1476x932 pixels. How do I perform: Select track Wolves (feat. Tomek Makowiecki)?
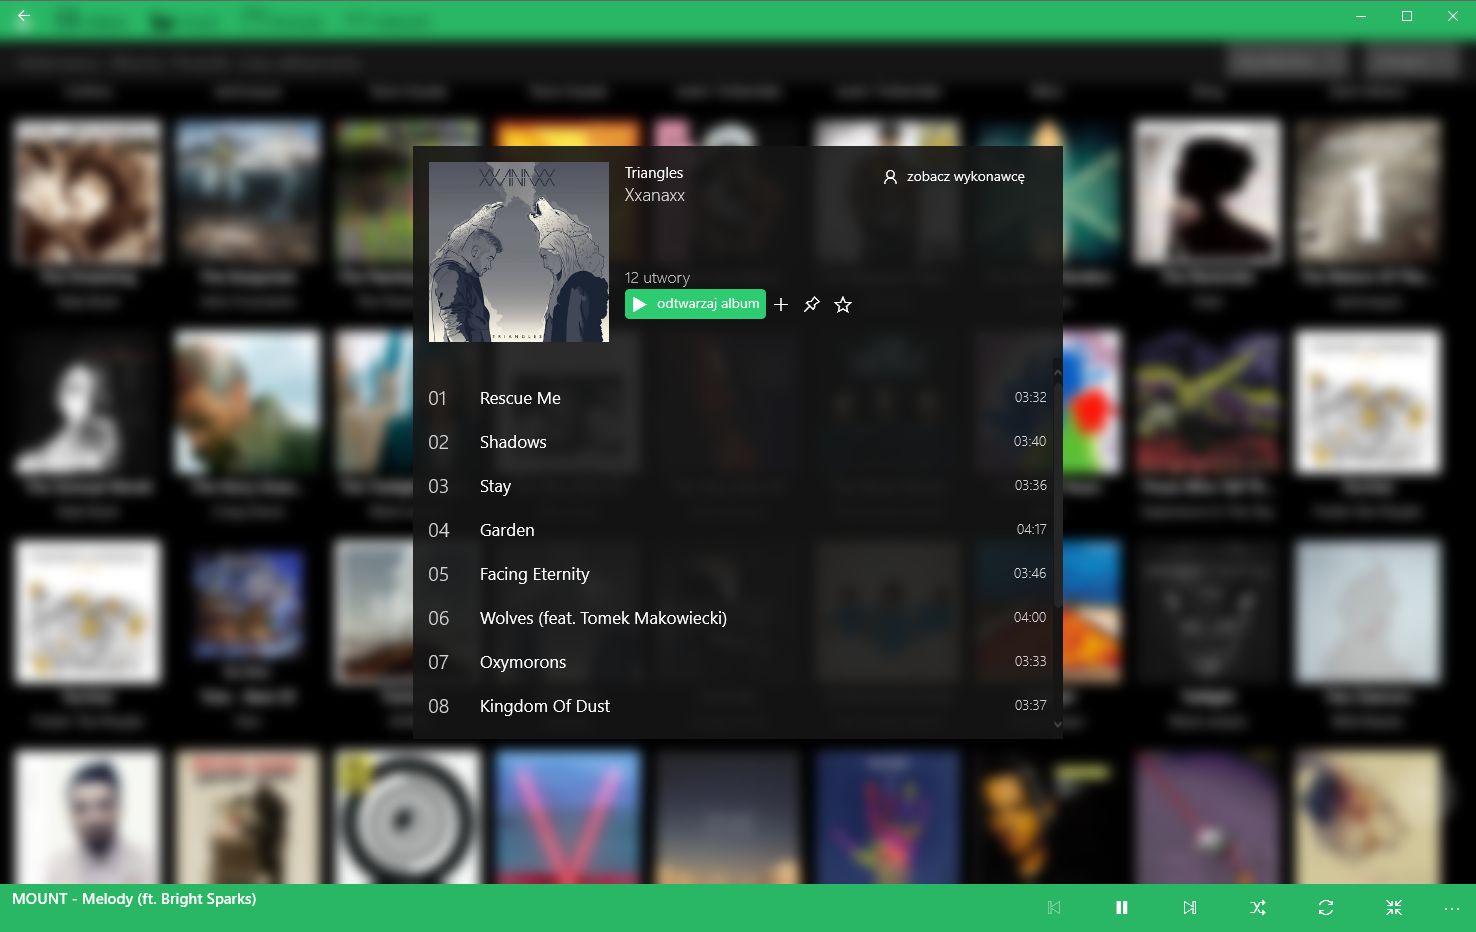point(738,618)
